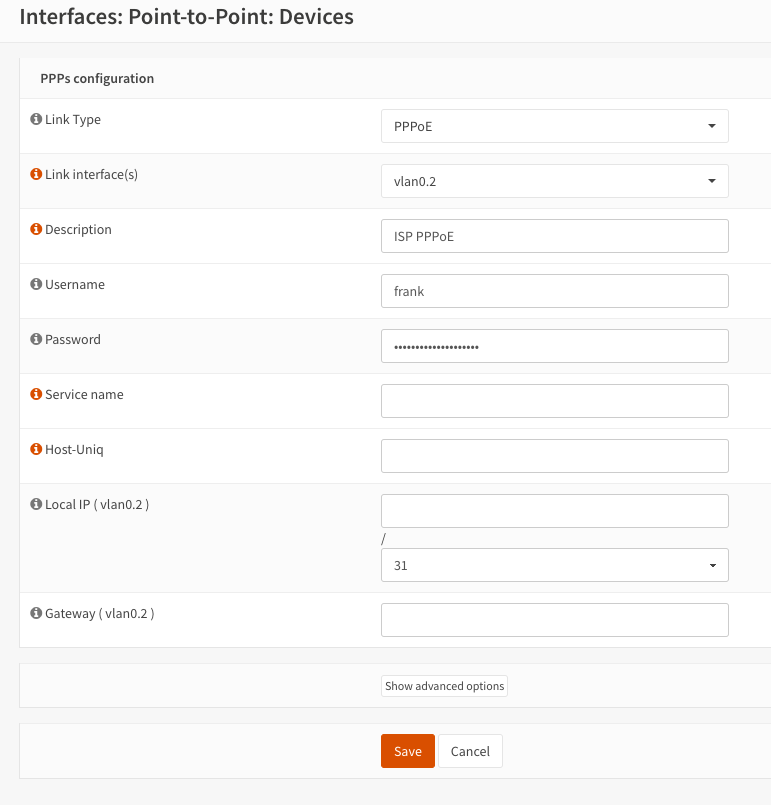
Task: Open the subnet mask 31 dropdown
Action: 554,565
